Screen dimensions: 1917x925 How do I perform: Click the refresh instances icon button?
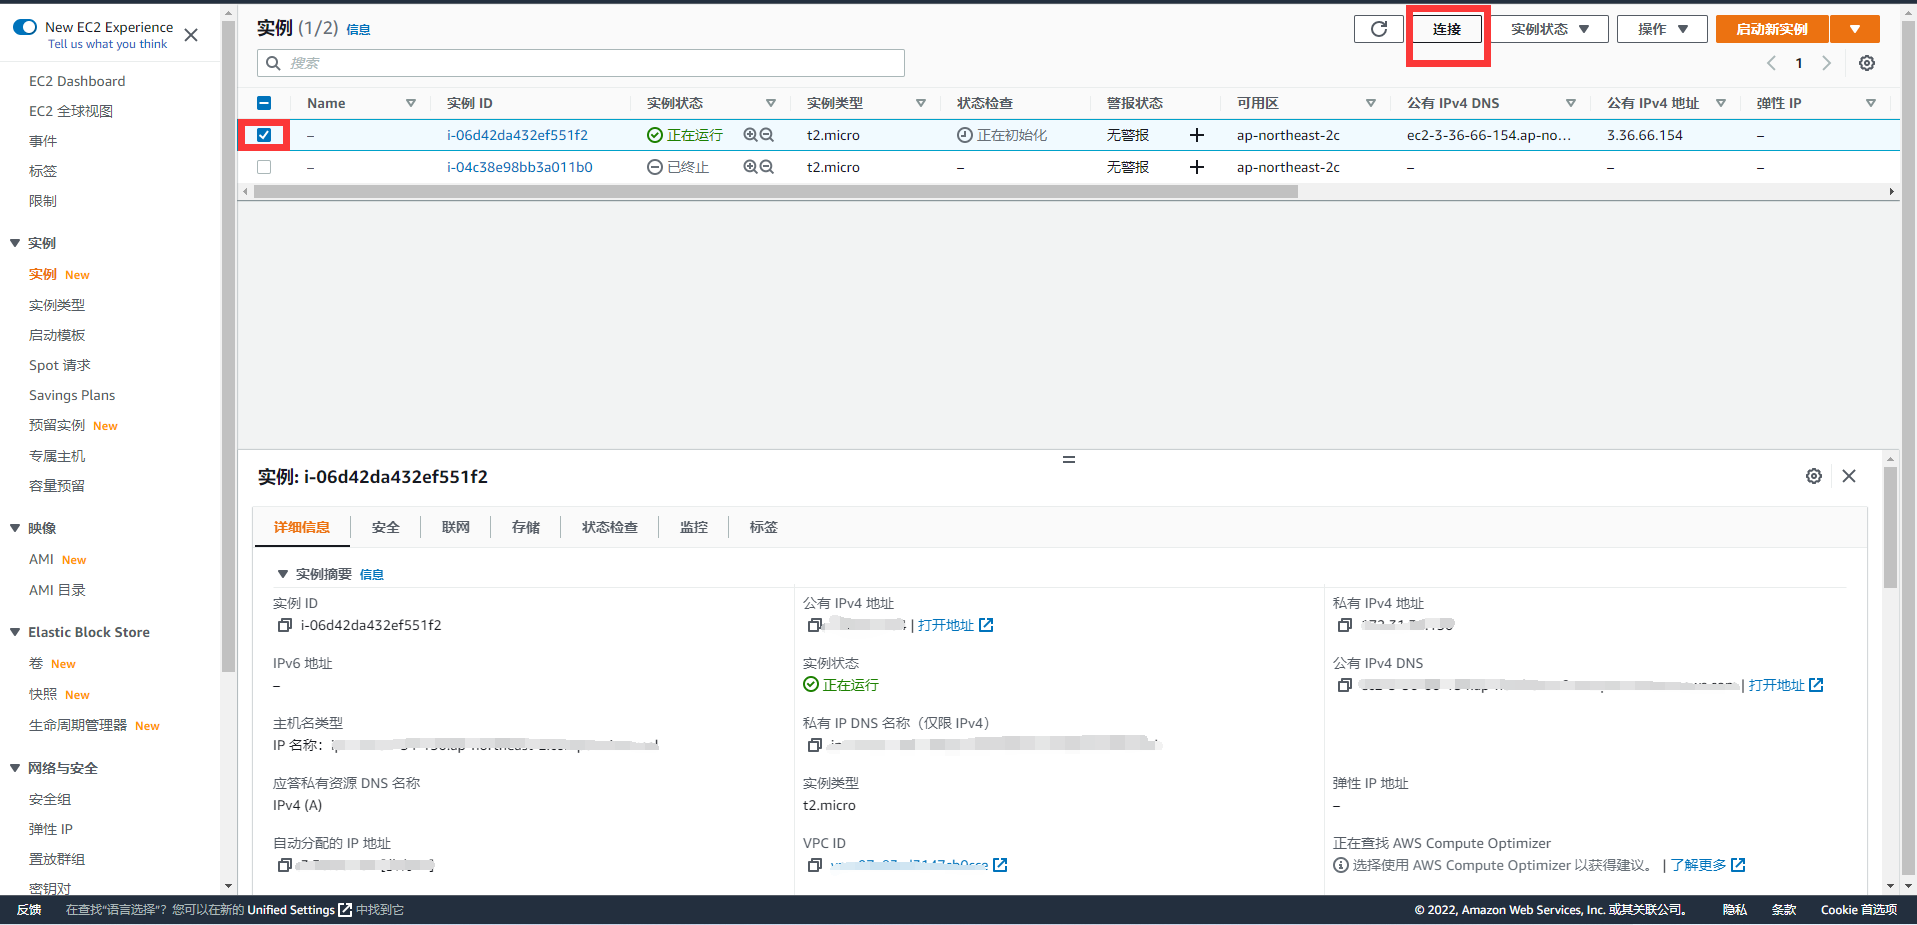pyautogui.click(x=1378, y=29)
